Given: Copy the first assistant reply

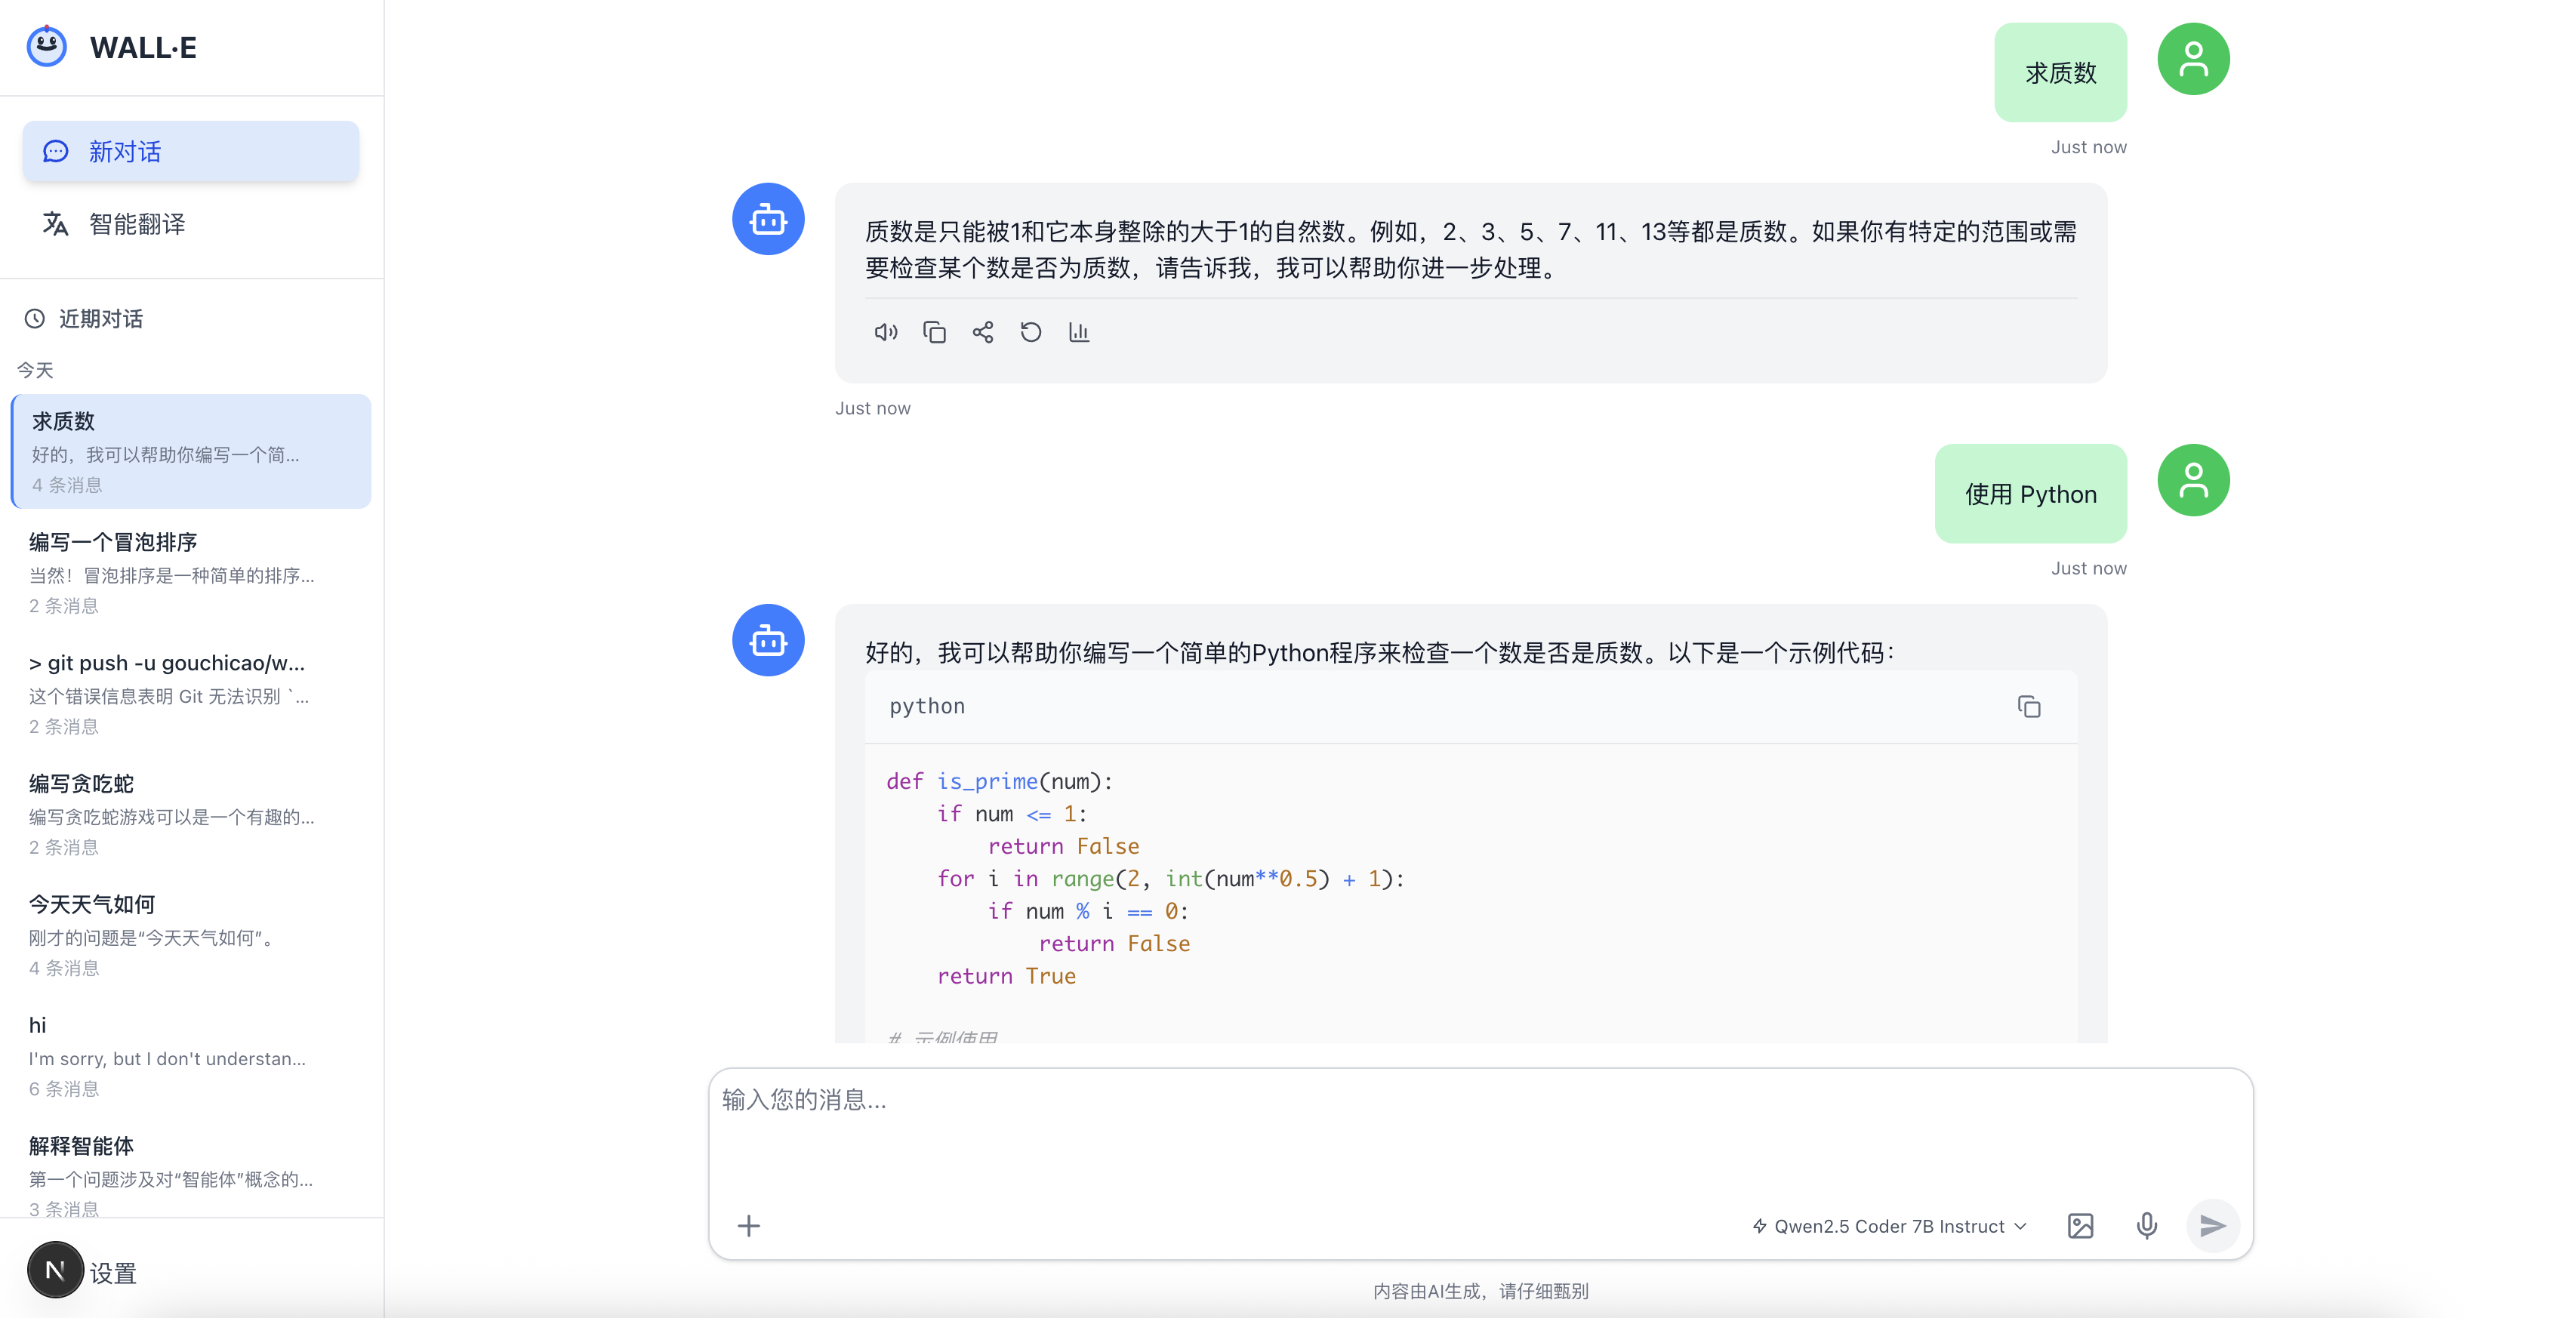Looking at the screenshot, I should click(x=934, y=332).
